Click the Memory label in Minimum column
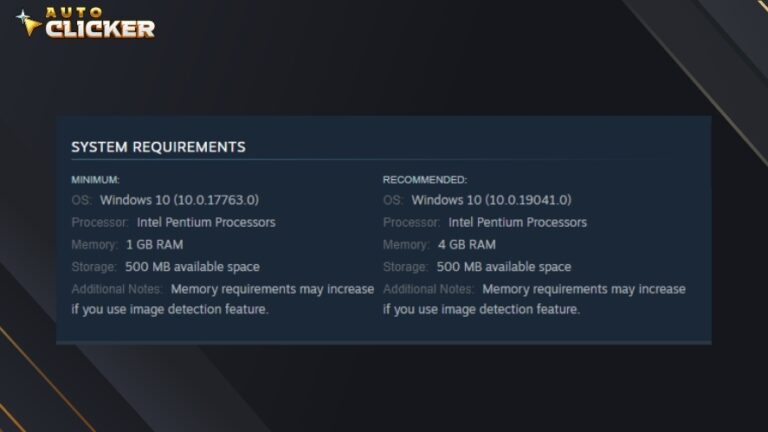This screenshot has height=432, width=768. pos(95,245)
